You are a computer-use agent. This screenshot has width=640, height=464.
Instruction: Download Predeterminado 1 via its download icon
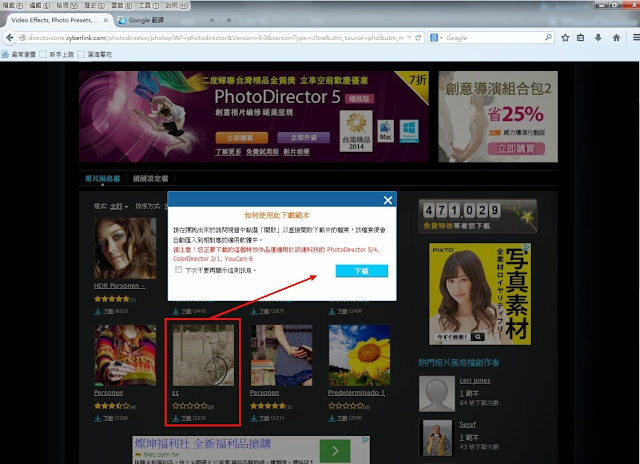coord(332,418)
